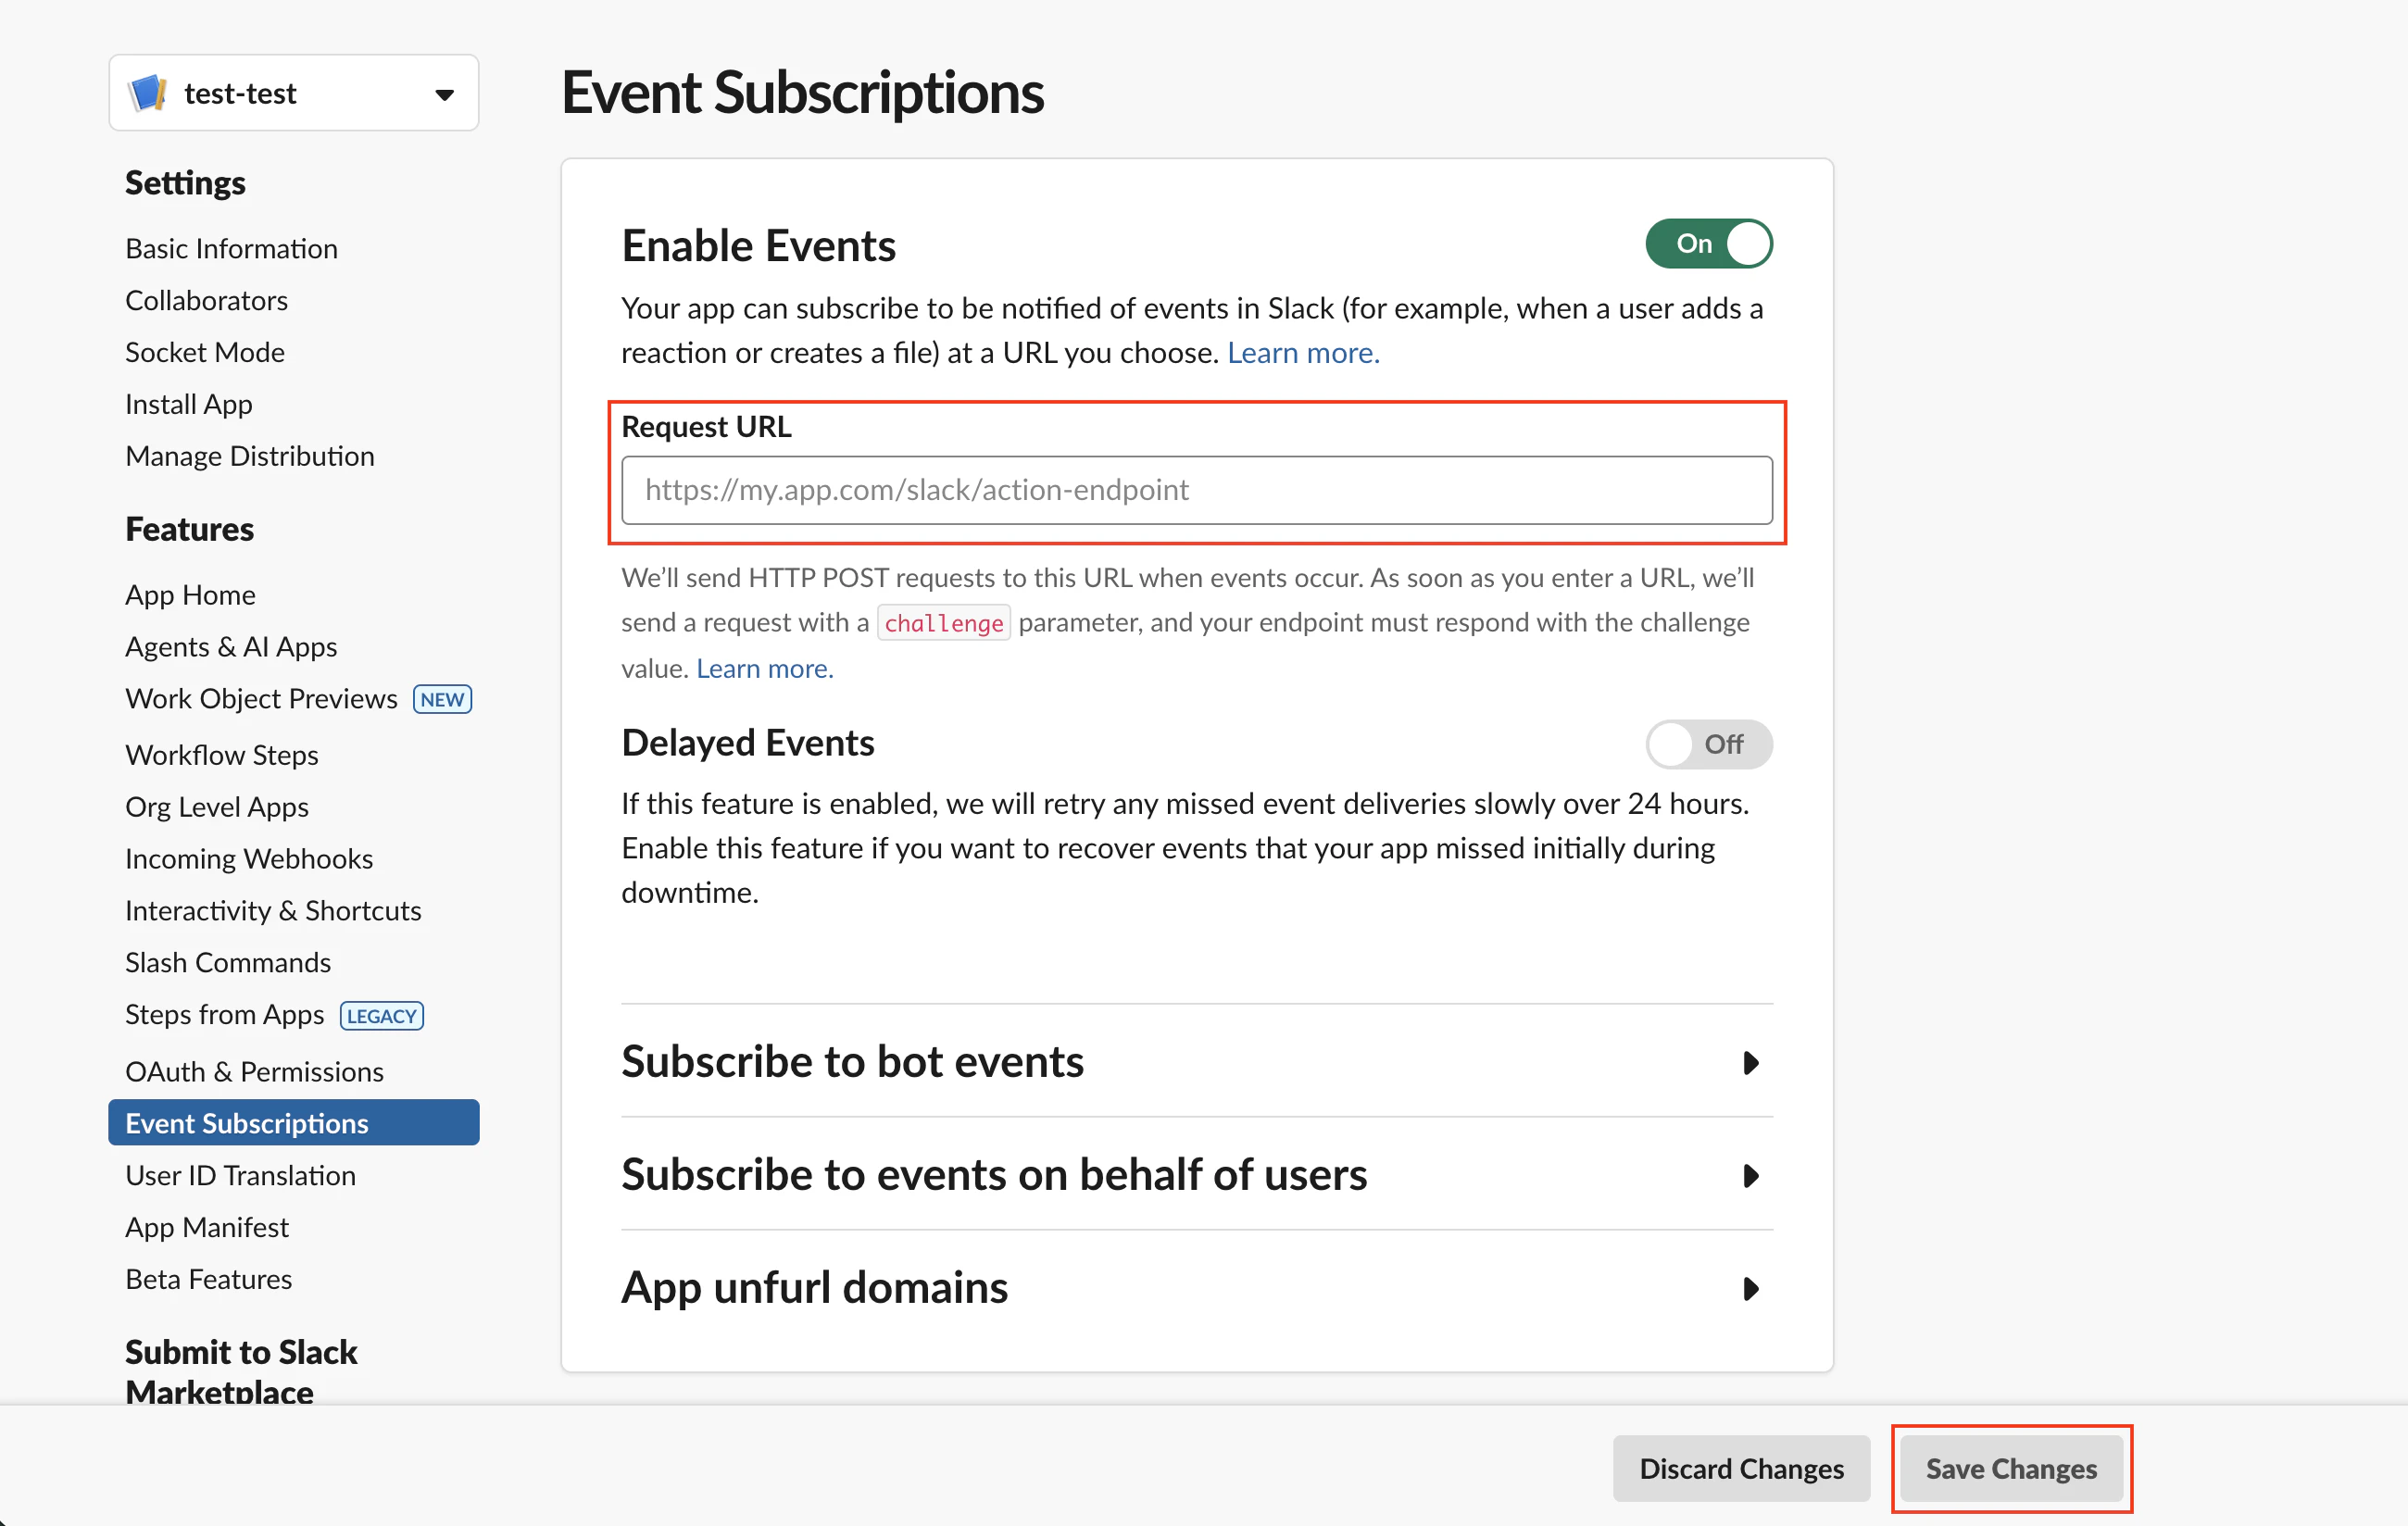Turn off the Enable Events toggle
The image size is (2408, 1526).
(1709, 244)
